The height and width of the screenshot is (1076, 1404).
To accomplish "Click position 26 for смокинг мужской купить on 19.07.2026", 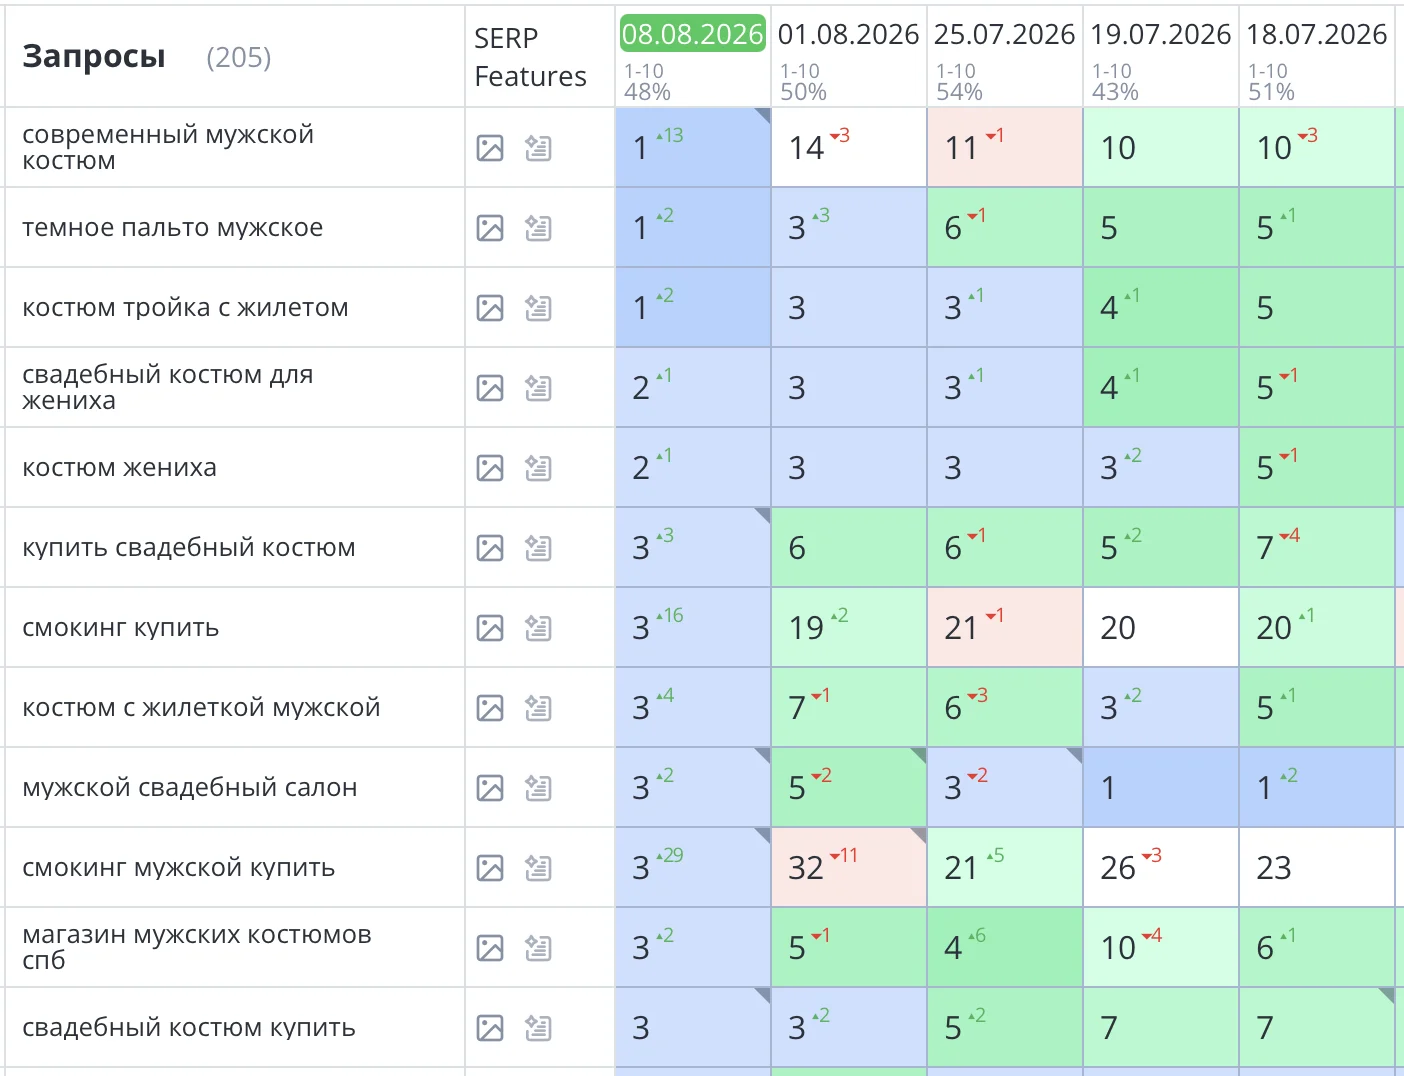I will 1161,867.
